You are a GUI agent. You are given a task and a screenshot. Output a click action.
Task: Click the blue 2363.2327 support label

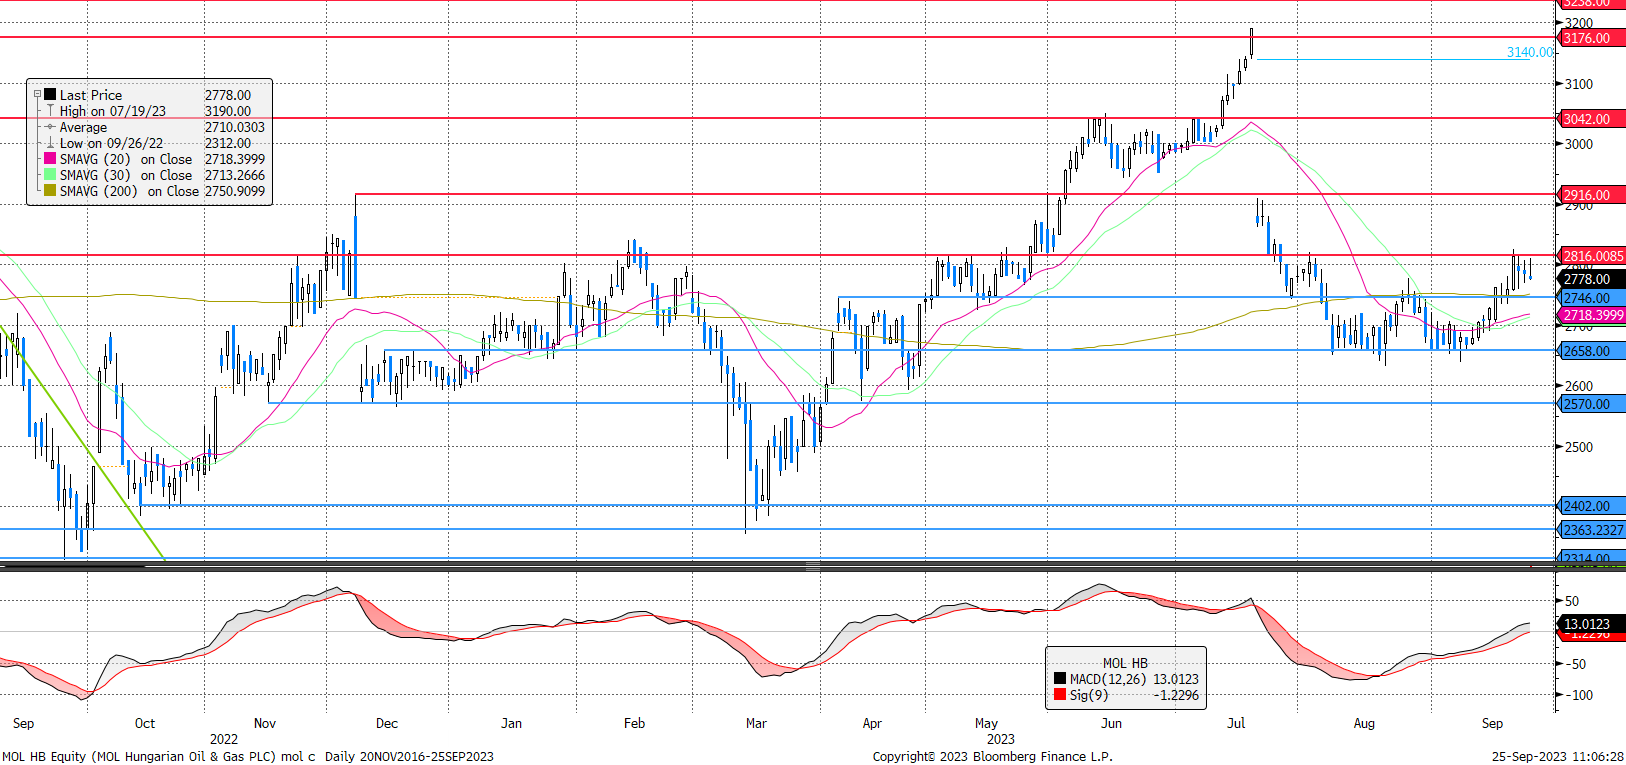point(1592,530)
